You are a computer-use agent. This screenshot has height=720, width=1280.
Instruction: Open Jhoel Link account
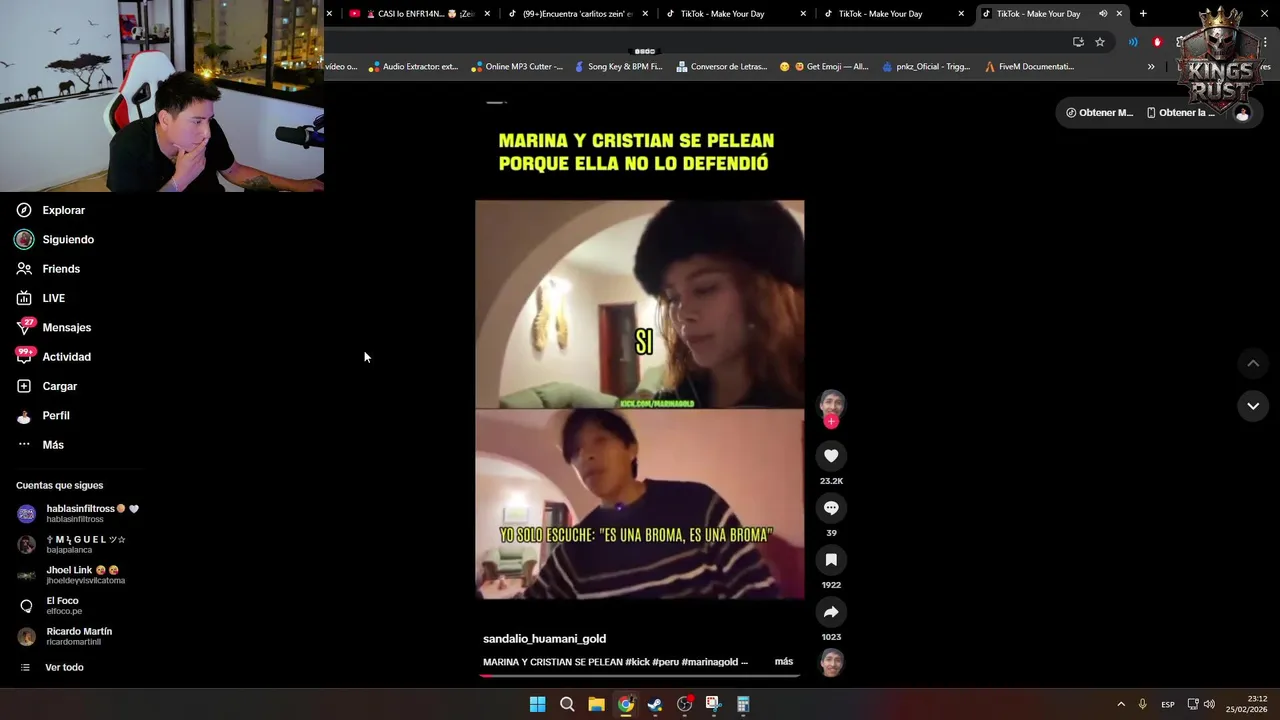pyautogui.click(x=71, y=575)
